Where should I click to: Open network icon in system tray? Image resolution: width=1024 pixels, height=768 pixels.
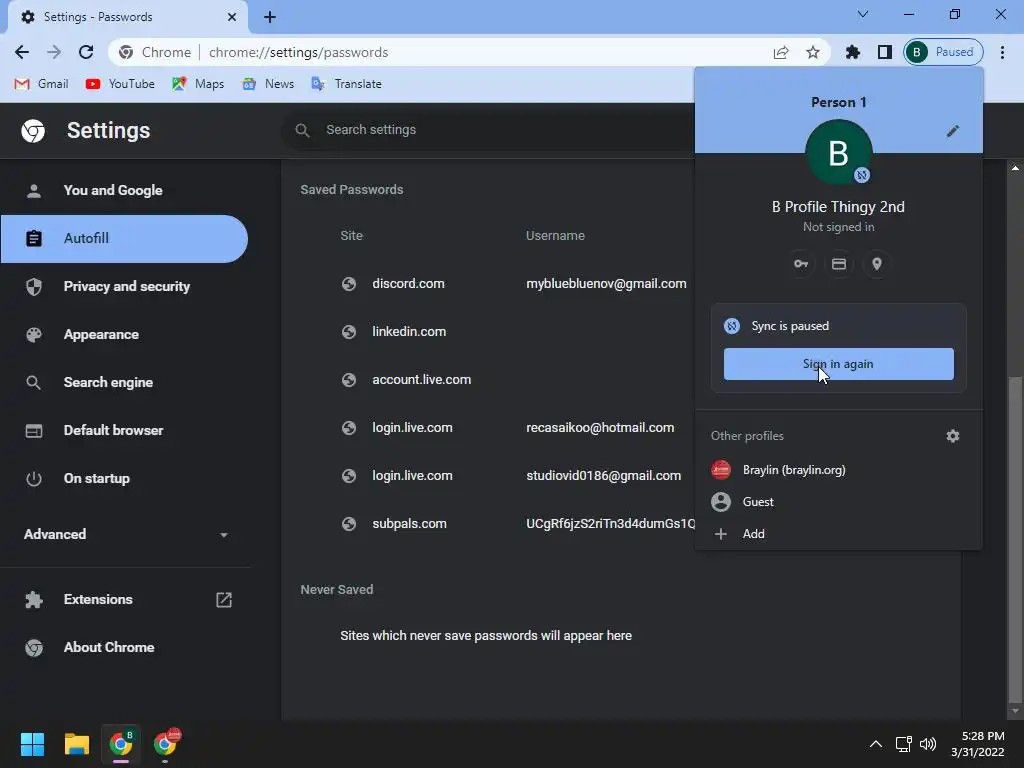[x=903, y=744]
